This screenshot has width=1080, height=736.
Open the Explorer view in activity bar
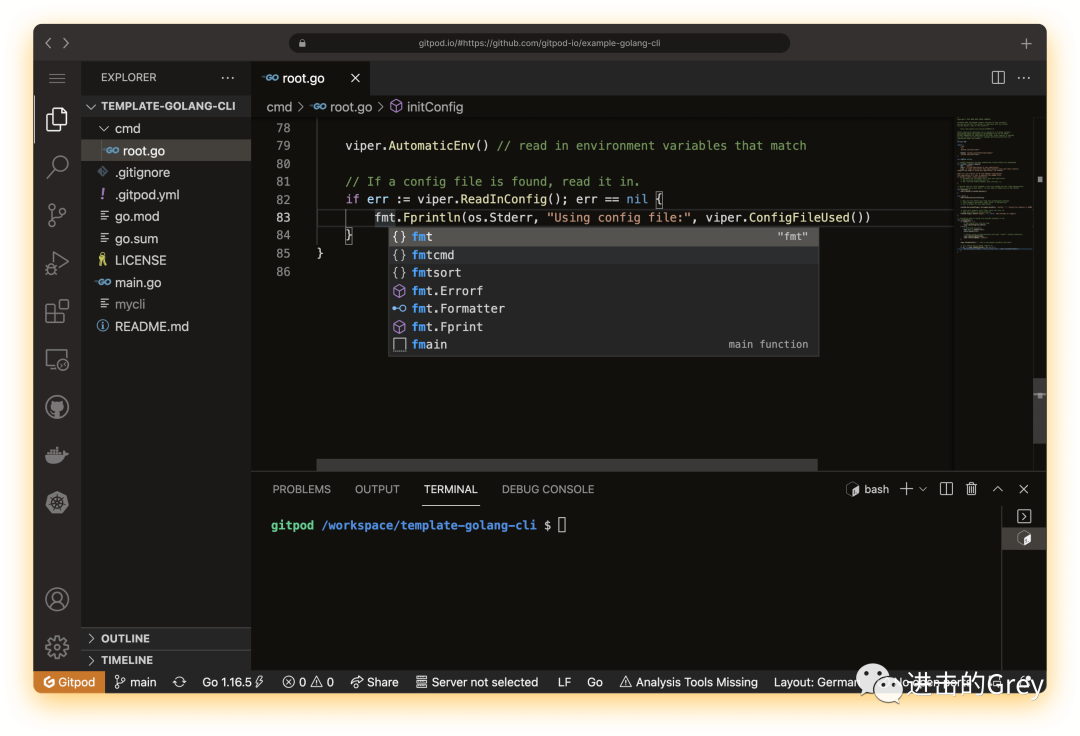tap(57, 120)
